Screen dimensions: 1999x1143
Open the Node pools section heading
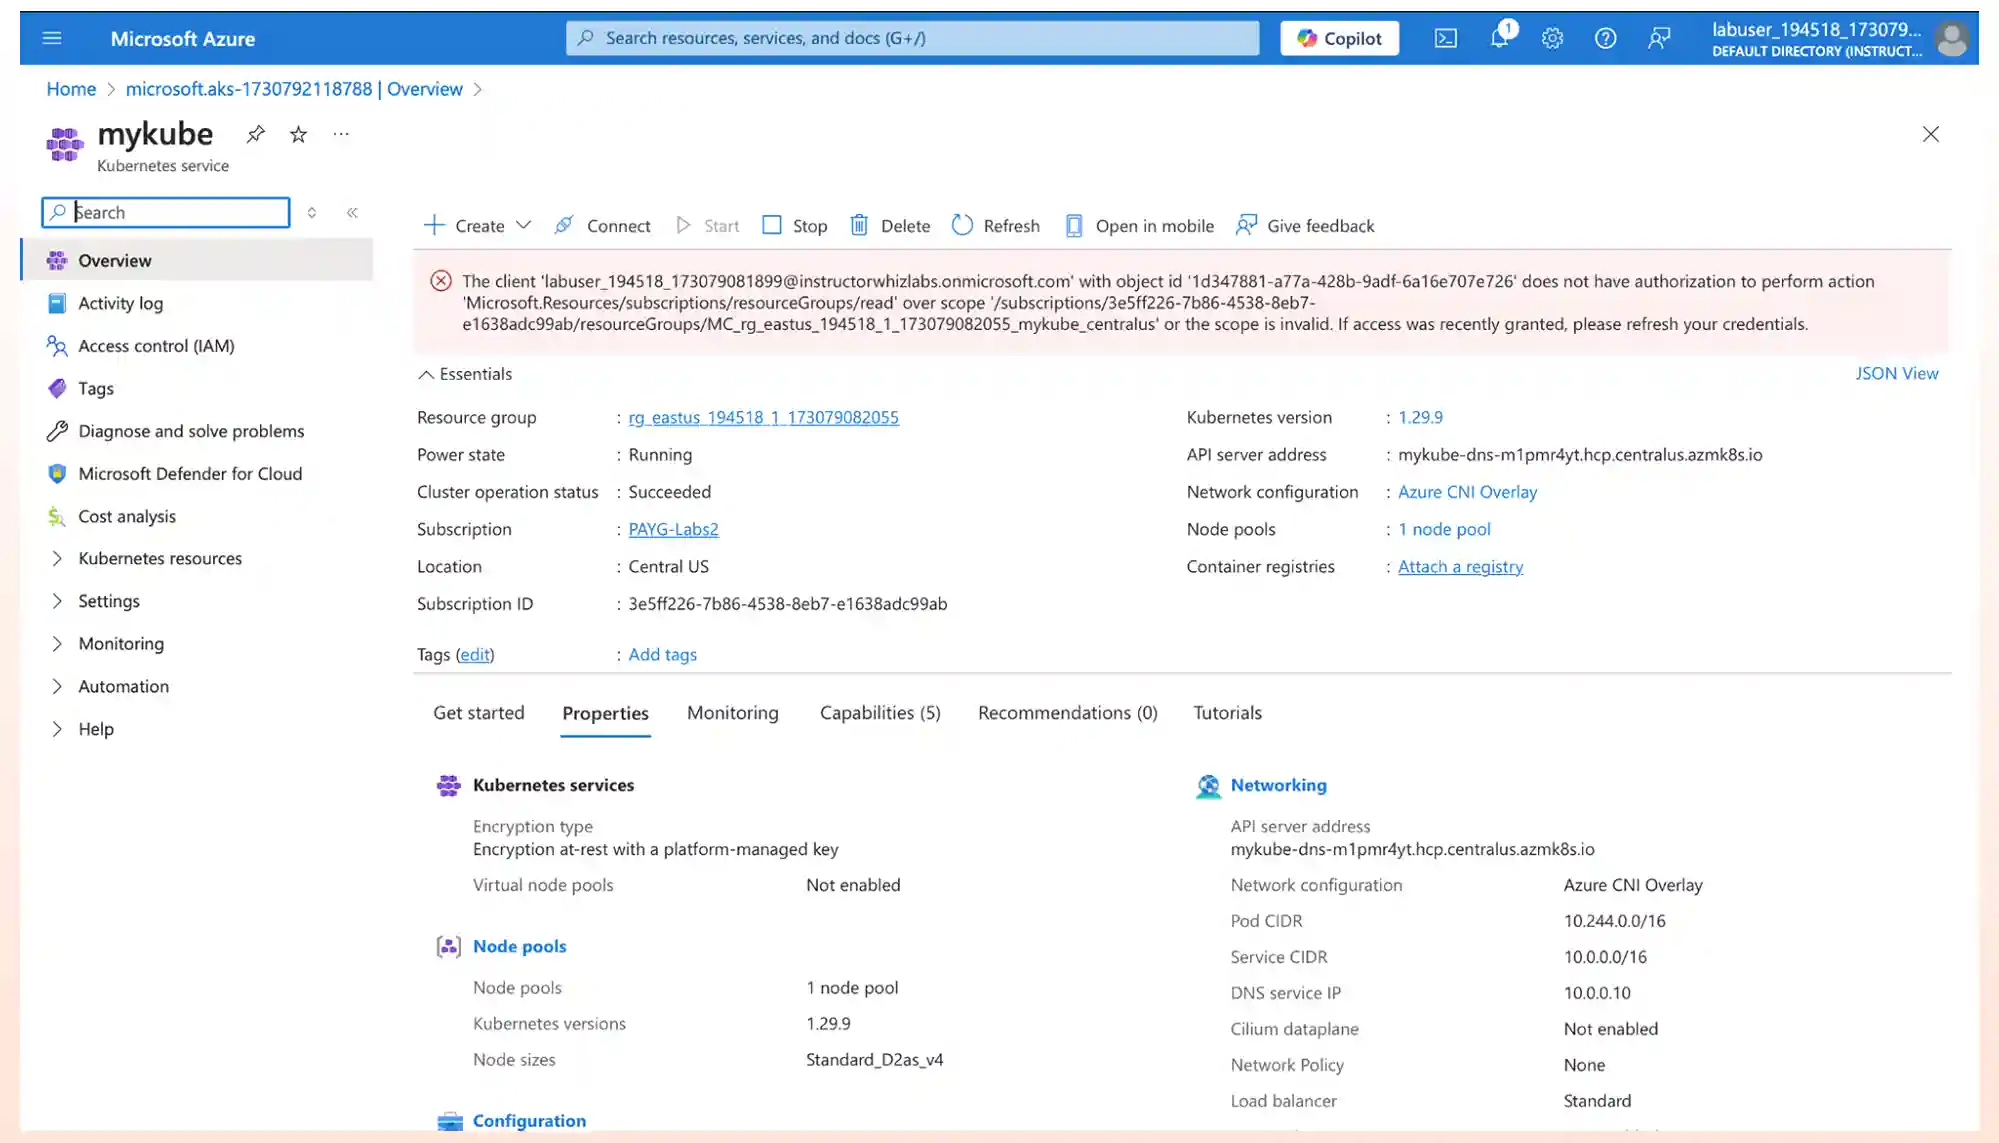point(519,946)
